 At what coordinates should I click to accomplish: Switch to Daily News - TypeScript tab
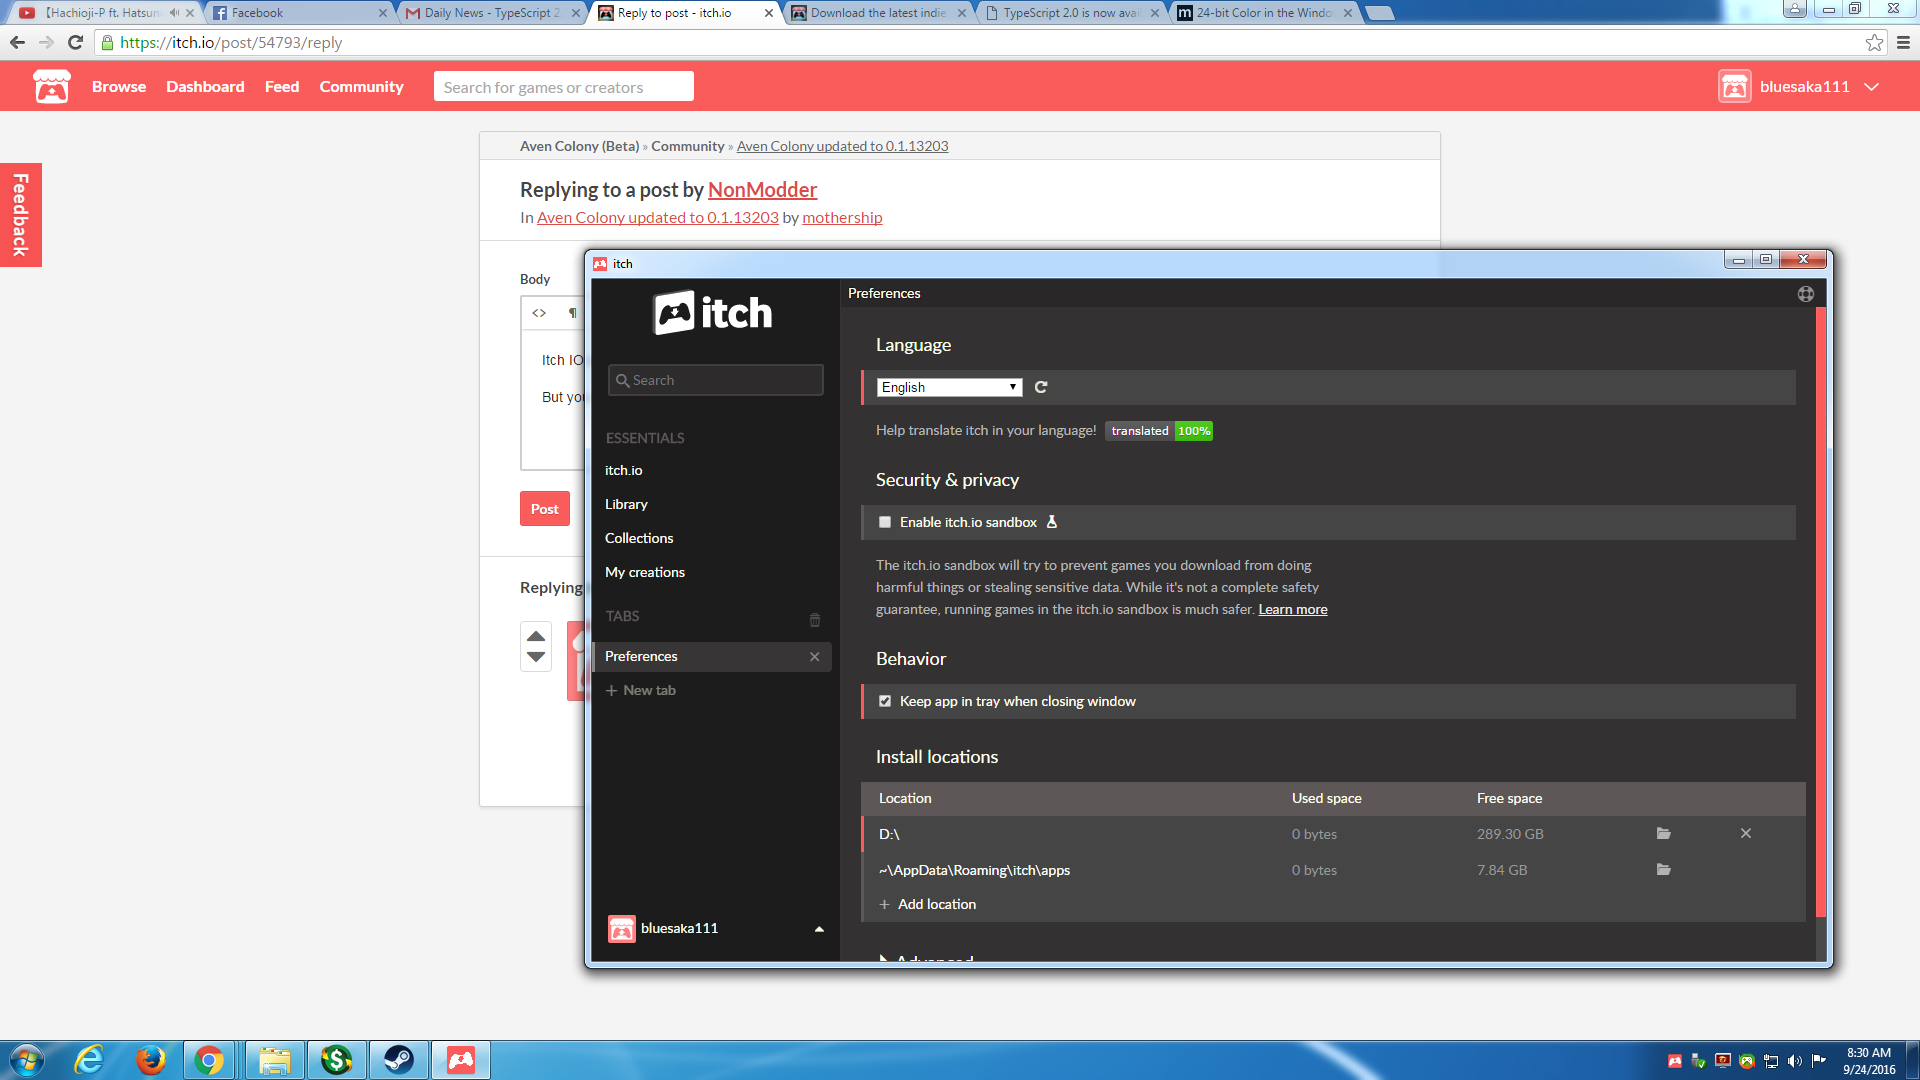pyautogui.click(x=492, y=13)
